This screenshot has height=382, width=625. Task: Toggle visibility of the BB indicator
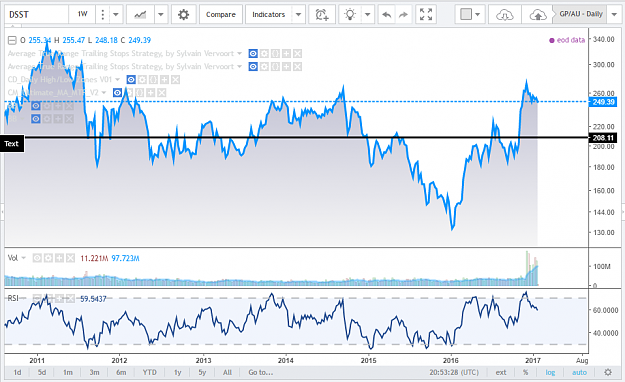(36, 119)
